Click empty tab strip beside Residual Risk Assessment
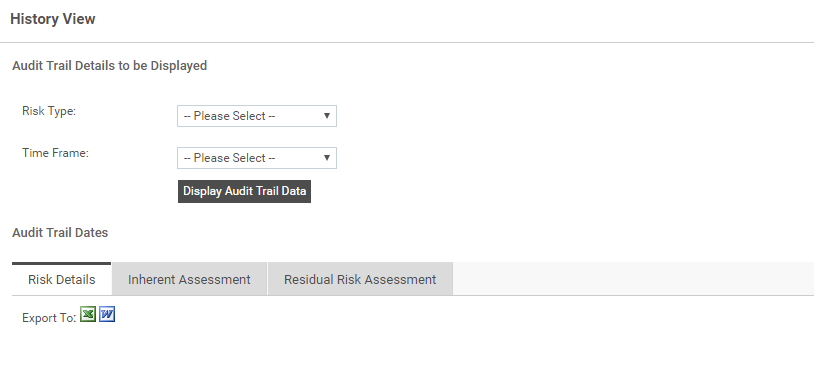The width and height of the screenshot is (814, 366). point(633,279)
